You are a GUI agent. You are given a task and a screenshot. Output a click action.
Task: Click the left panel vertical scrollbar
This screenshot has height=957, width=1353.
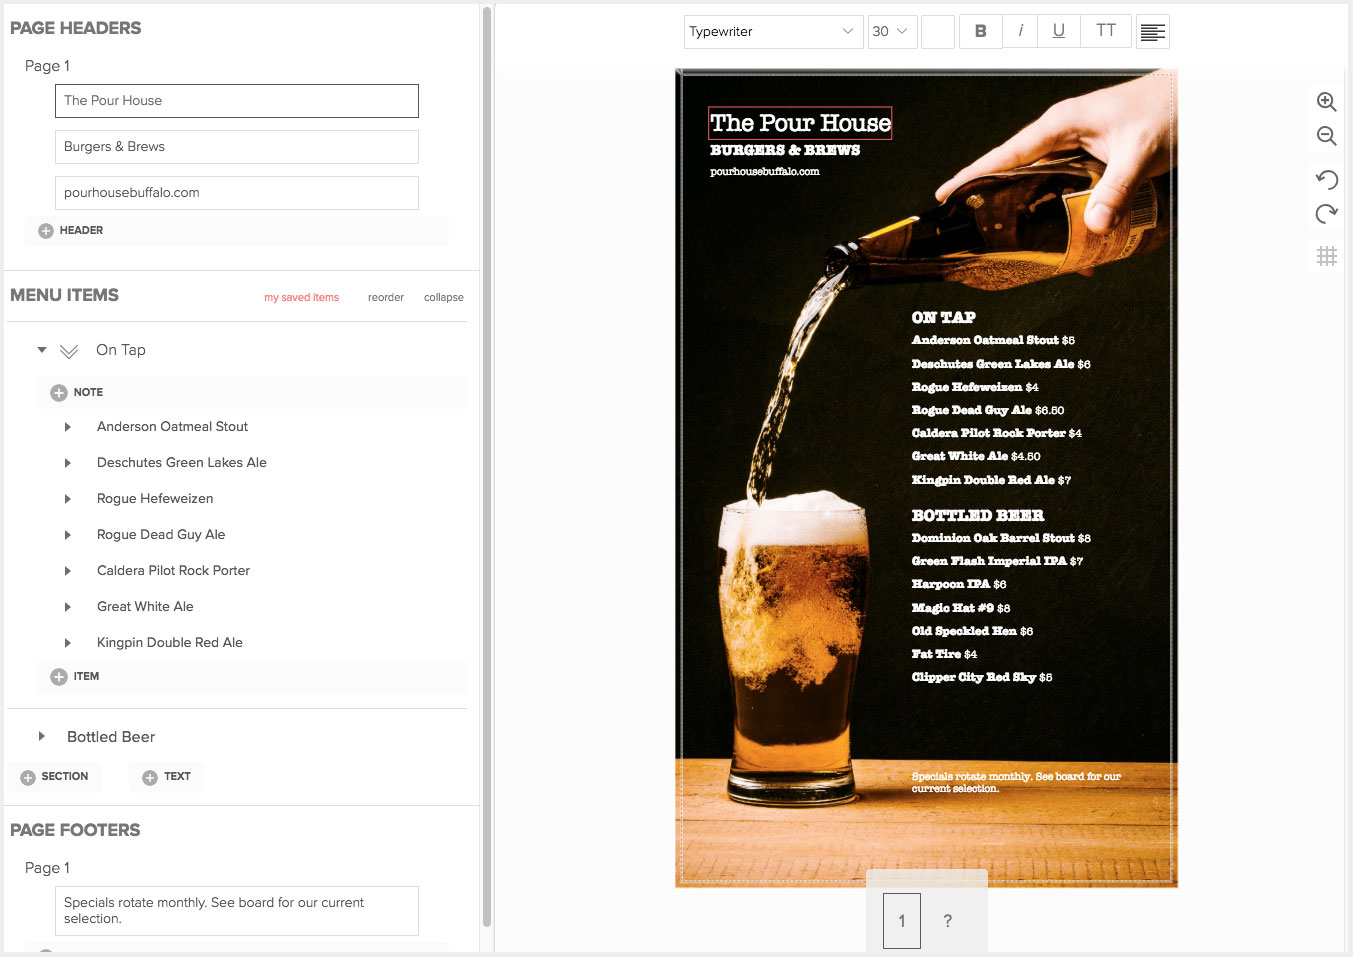point(487,467)
